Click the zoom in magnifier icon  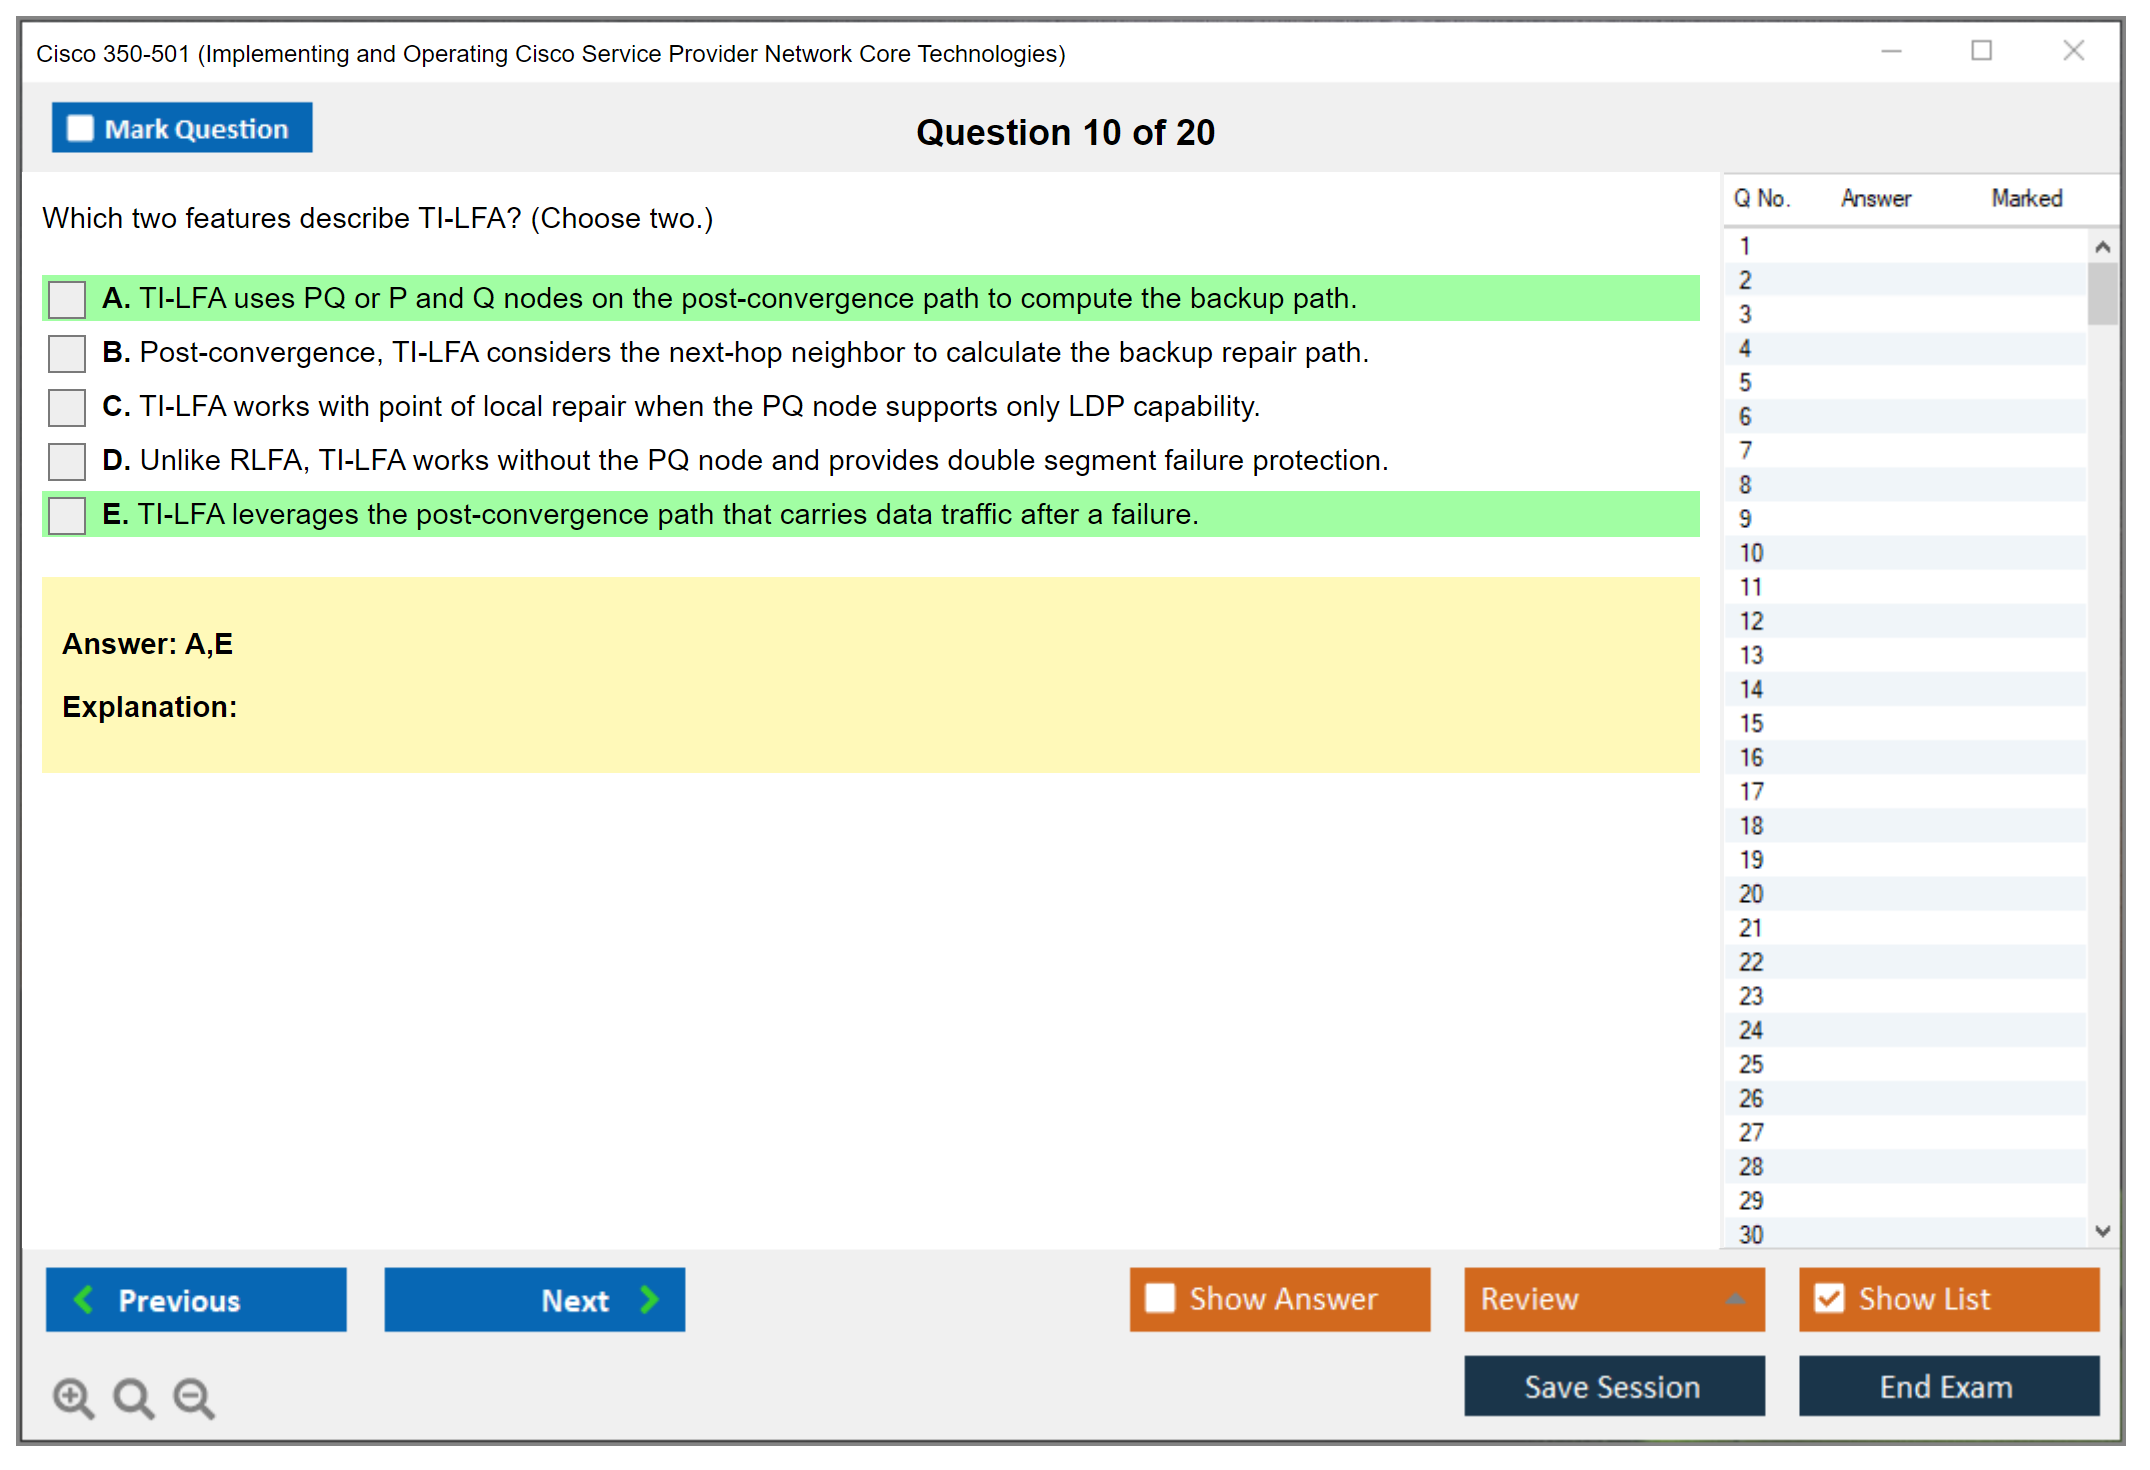[72, 1397]
